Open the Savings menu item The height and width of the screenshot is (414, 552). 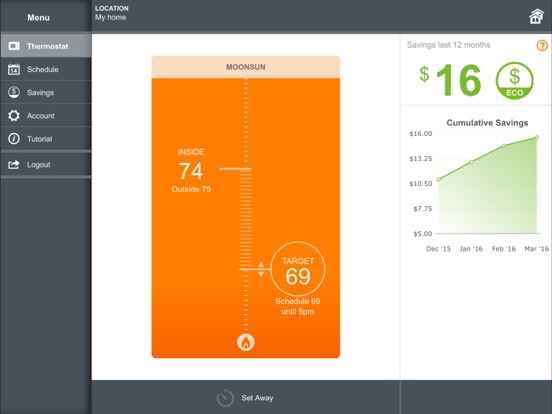46,92
